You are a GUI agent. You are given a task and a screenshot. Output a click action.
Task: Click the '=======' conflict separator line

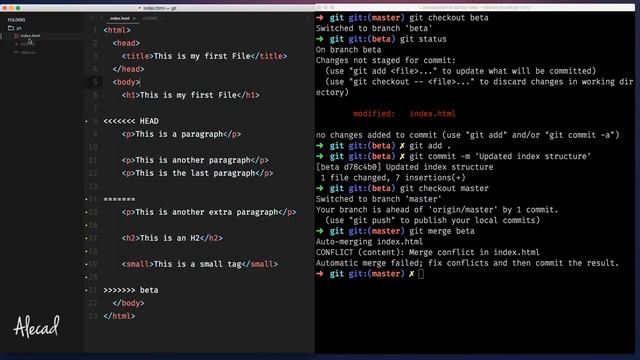[119, 199]
